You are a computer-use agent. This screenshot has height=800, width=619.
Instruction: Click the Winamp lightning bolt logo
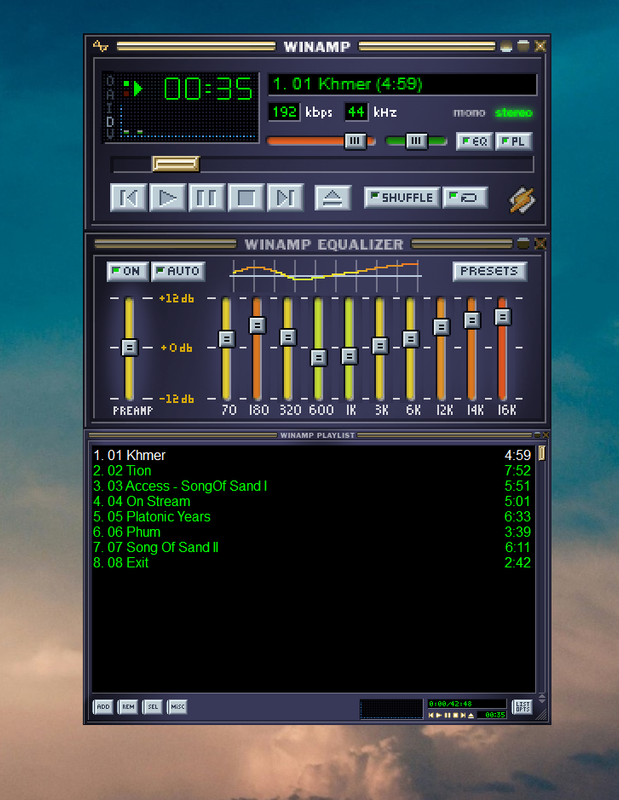(x=522, y=199)
